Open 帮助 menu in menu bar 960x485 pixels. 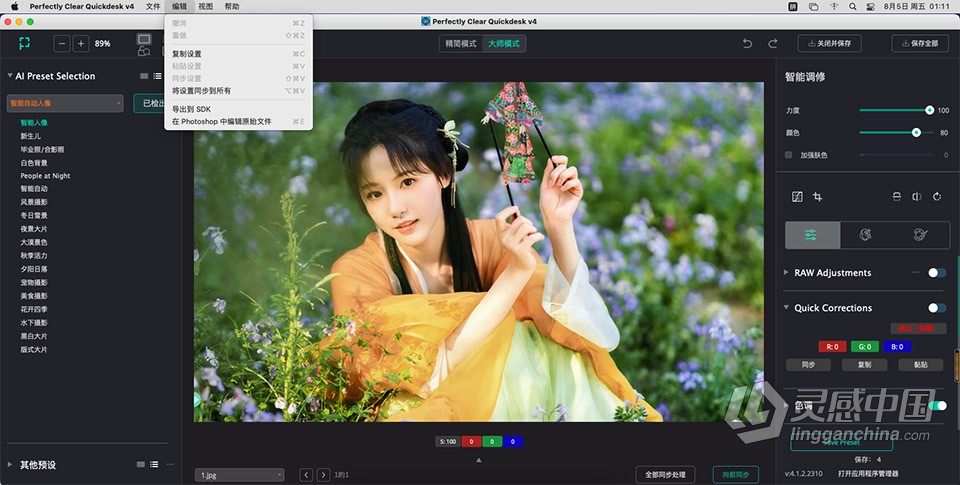point(232,6)
